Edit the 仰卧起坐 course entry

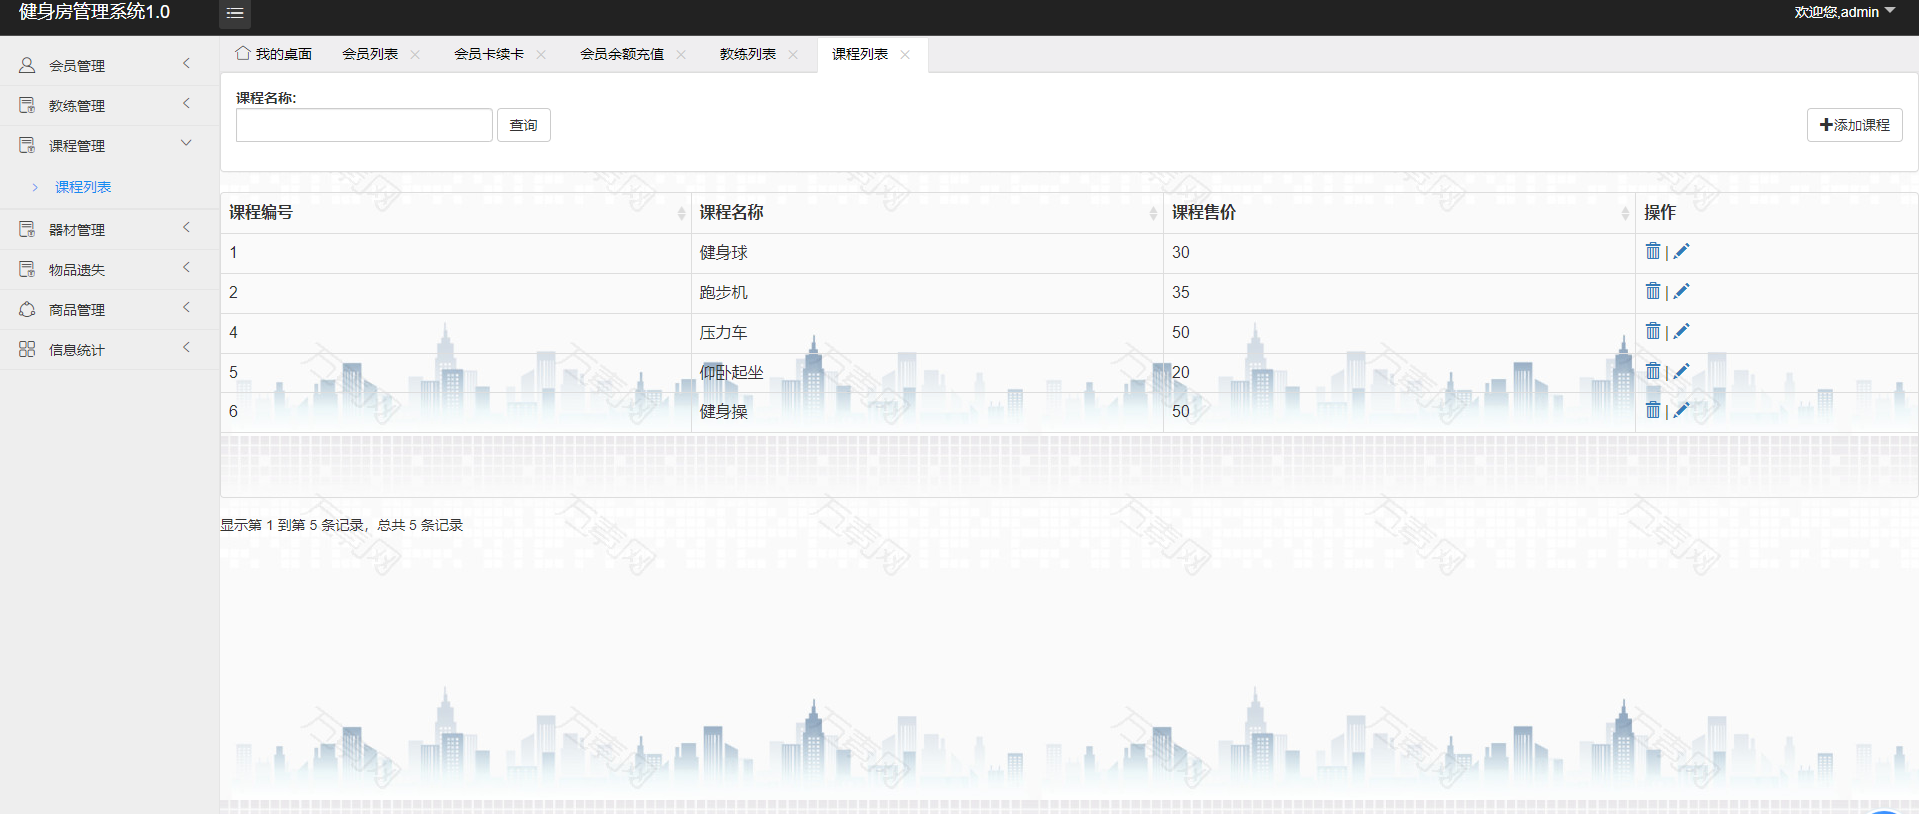[1681, 371]
